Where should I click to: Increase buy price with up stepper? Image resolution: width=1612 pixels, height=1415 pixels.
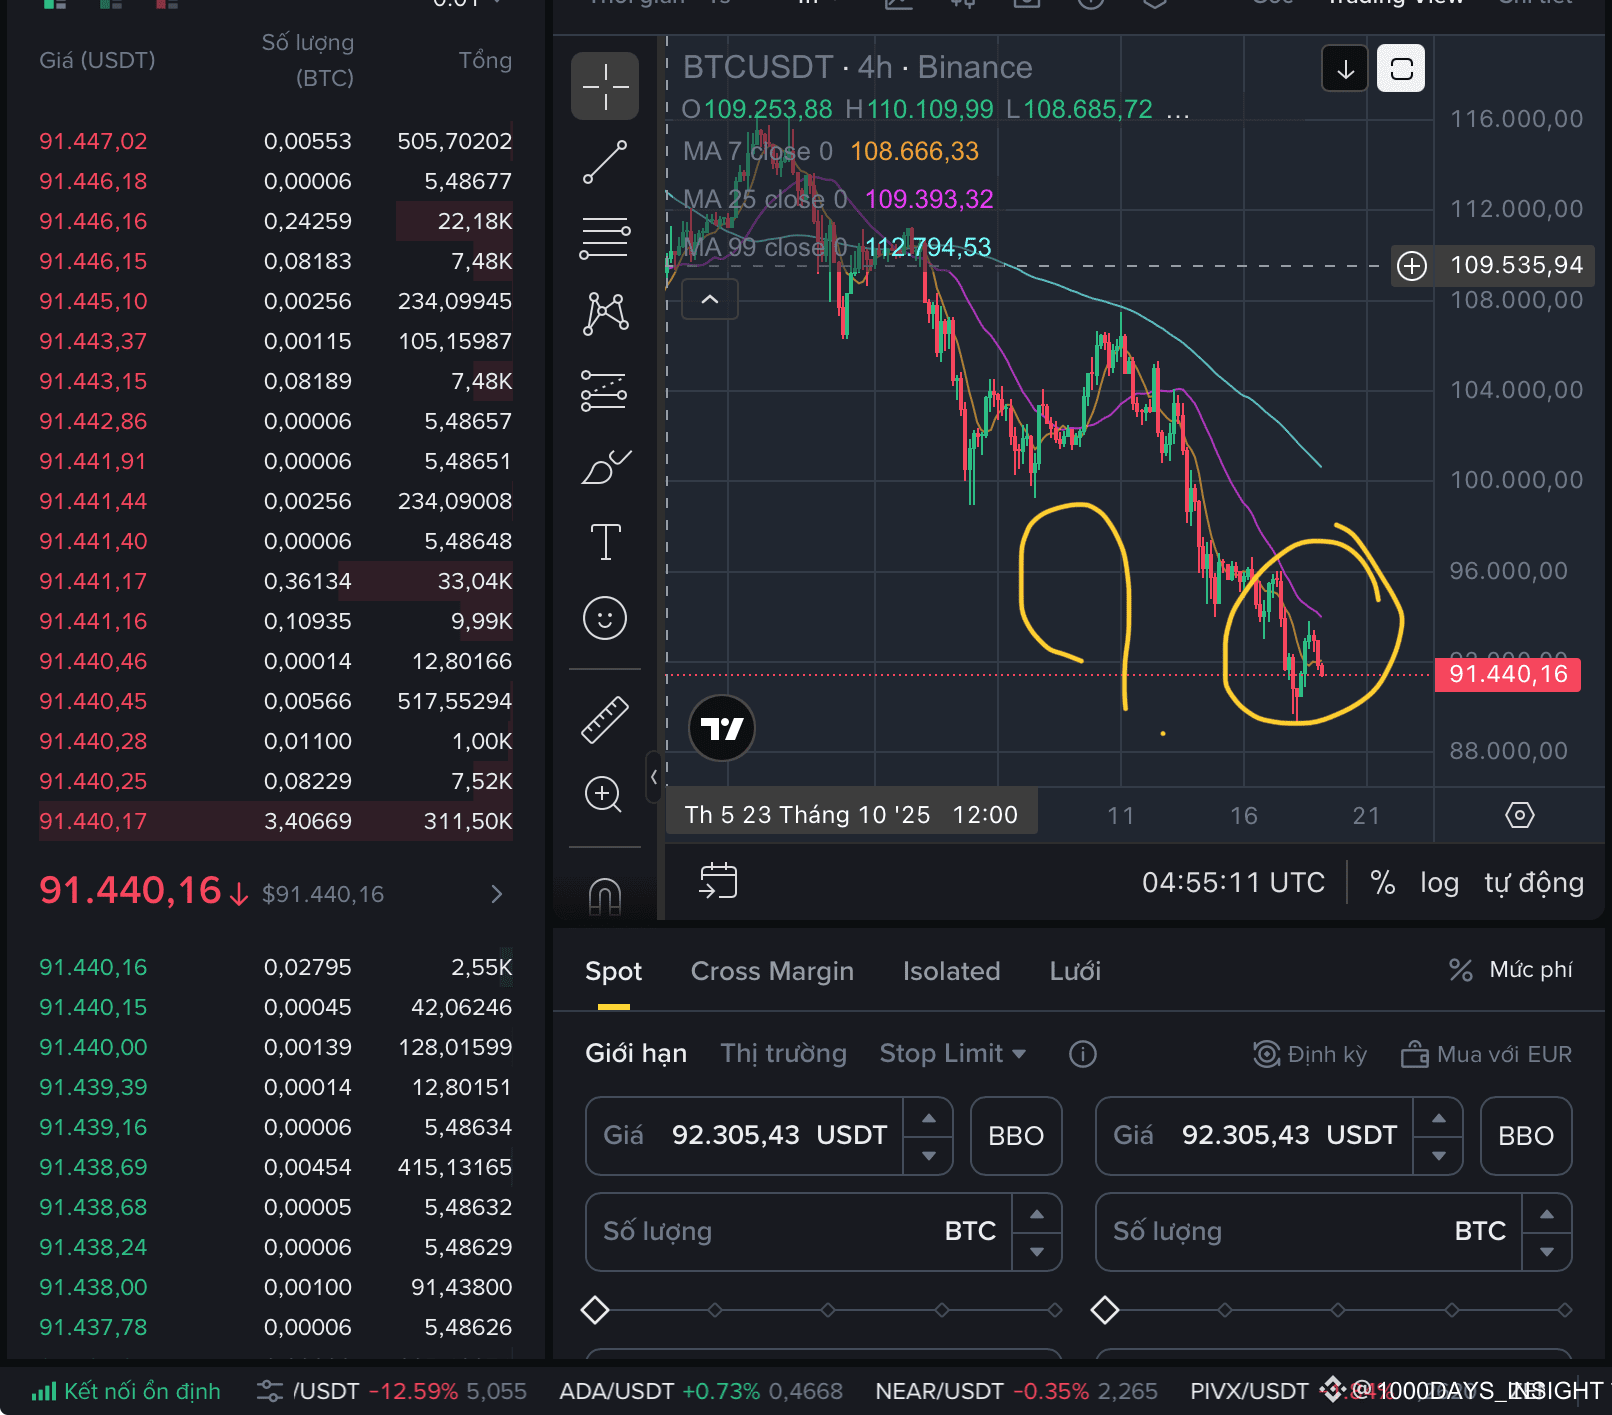tap(929, 1117)
